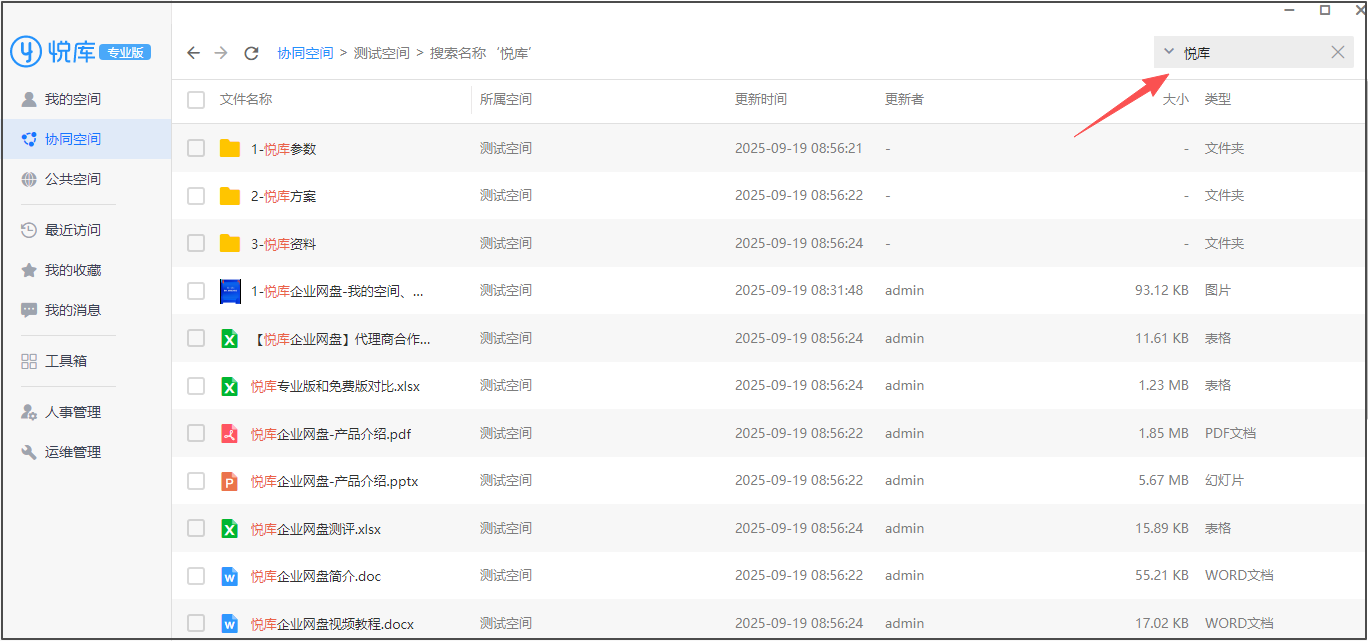The image size is (1368, 641).
Task: Check the box for 1-悦库企业网盘-我的空间 image
Action: pyautogui.click(x=196, y=291)
